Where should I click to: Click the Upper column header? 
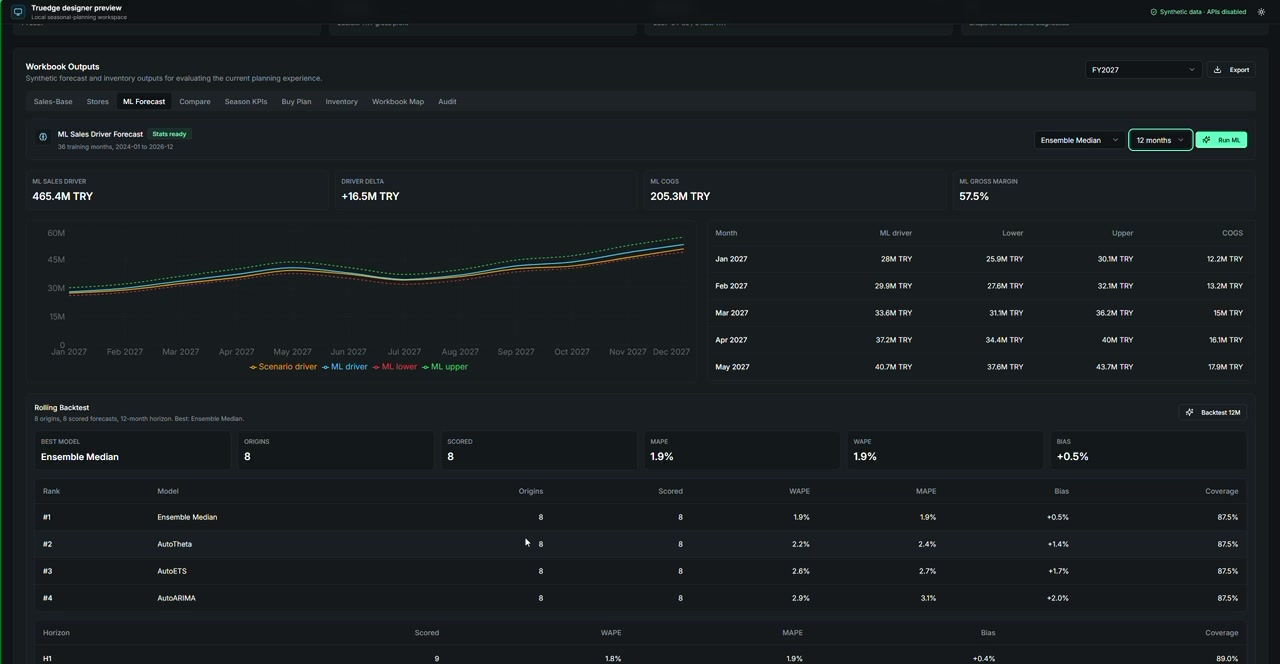click(1122, 233)
